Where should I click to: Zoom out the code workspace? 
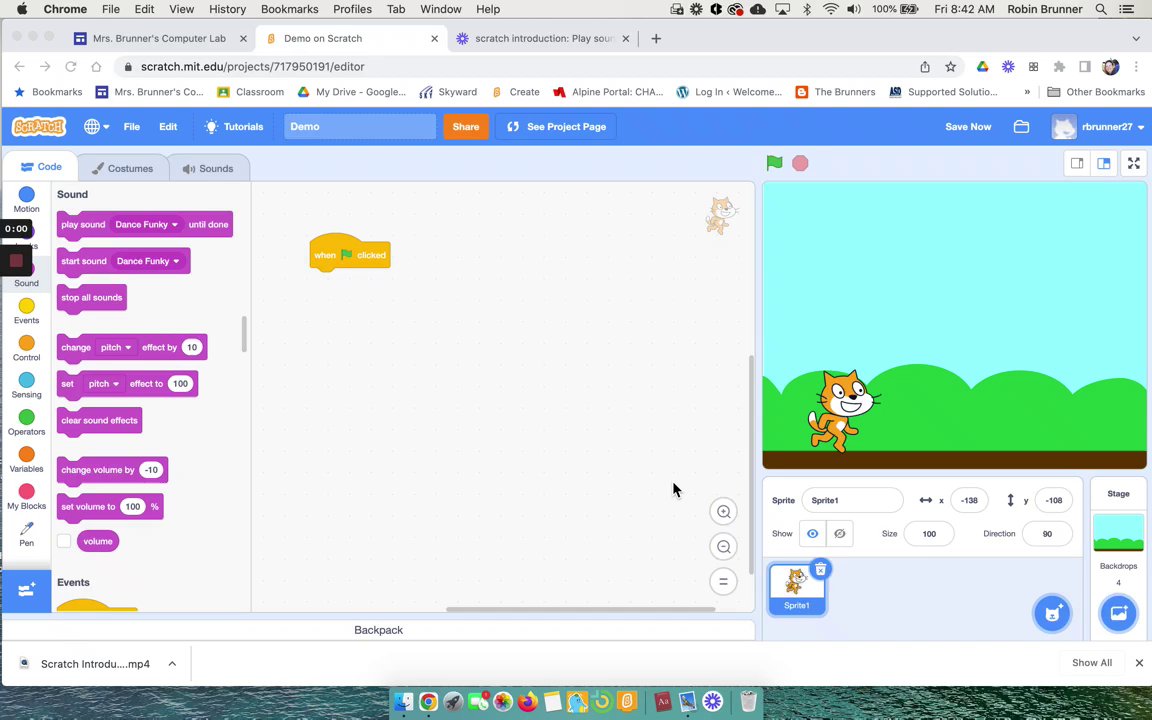[724, 547]
